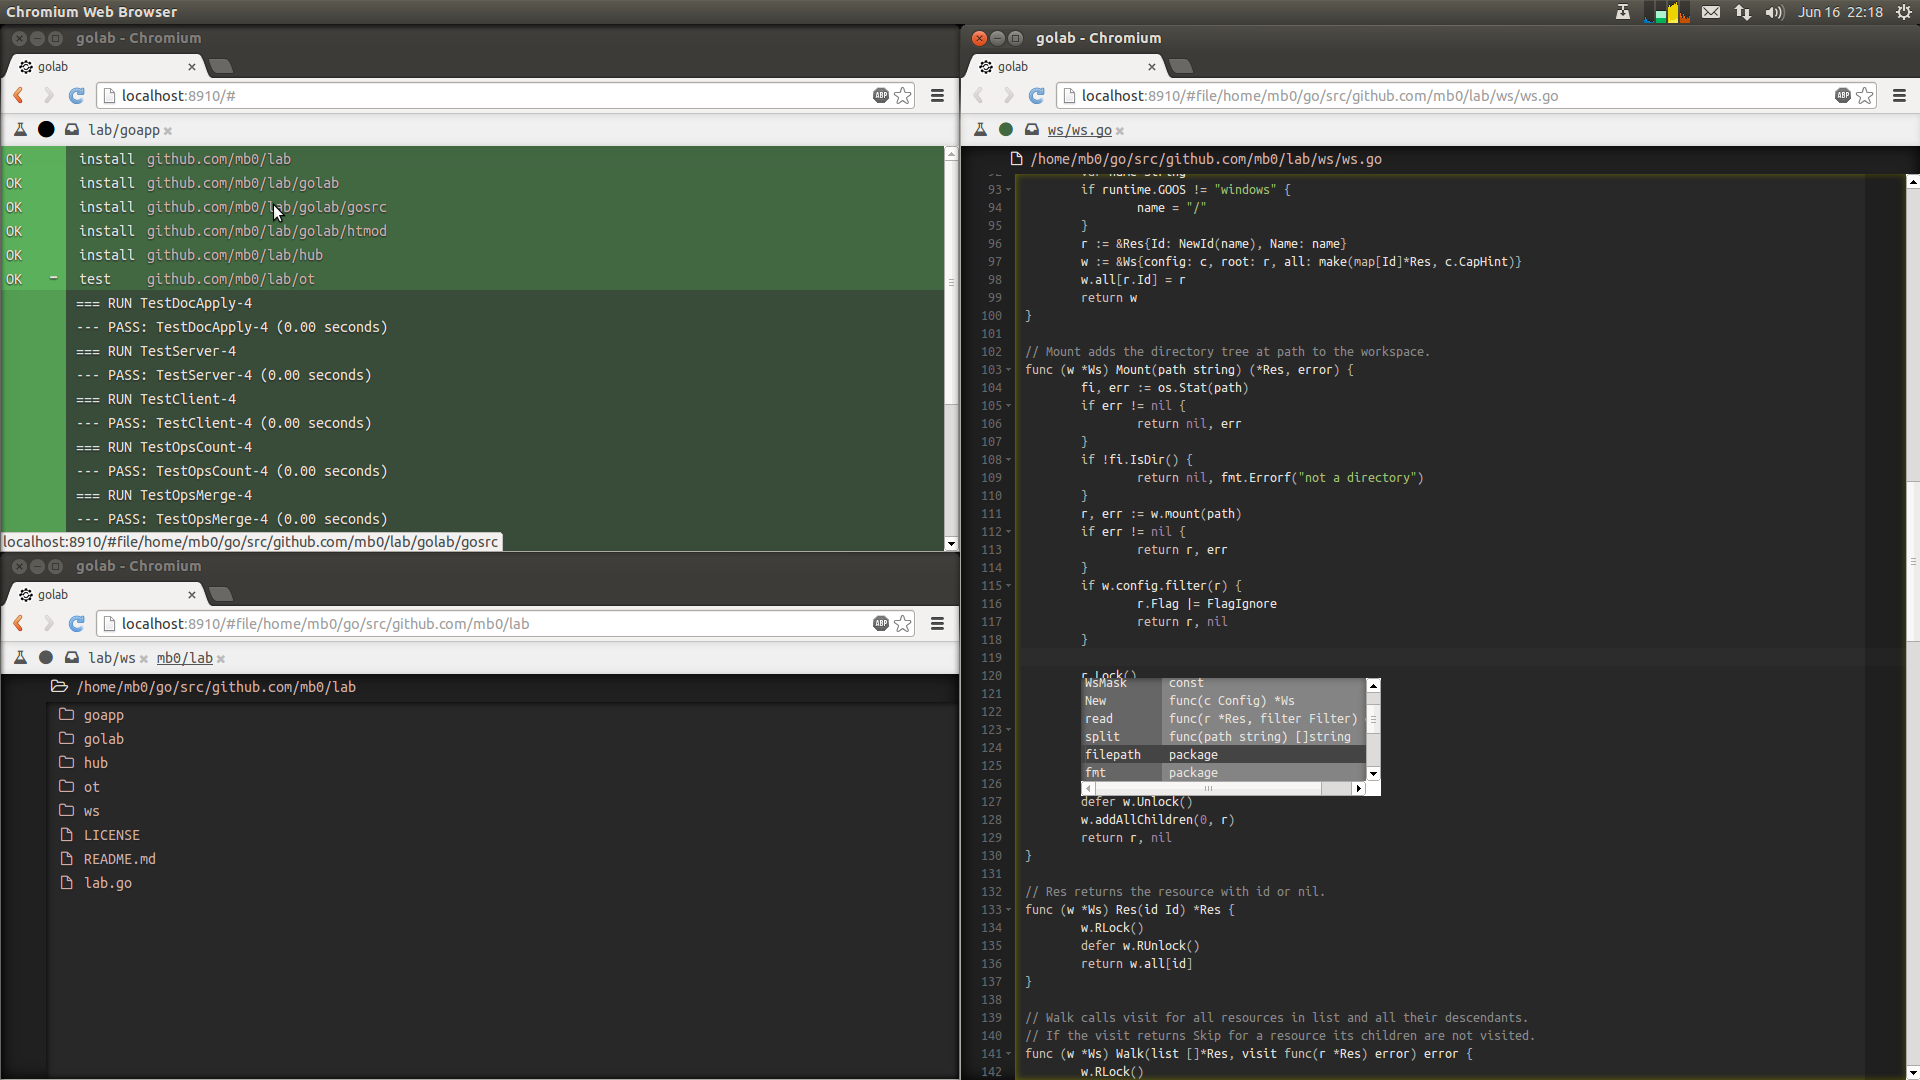This screenshot has height=1080, width=1920.
Task: Reload the localhost:8910/# page
Action: point(76,96)
